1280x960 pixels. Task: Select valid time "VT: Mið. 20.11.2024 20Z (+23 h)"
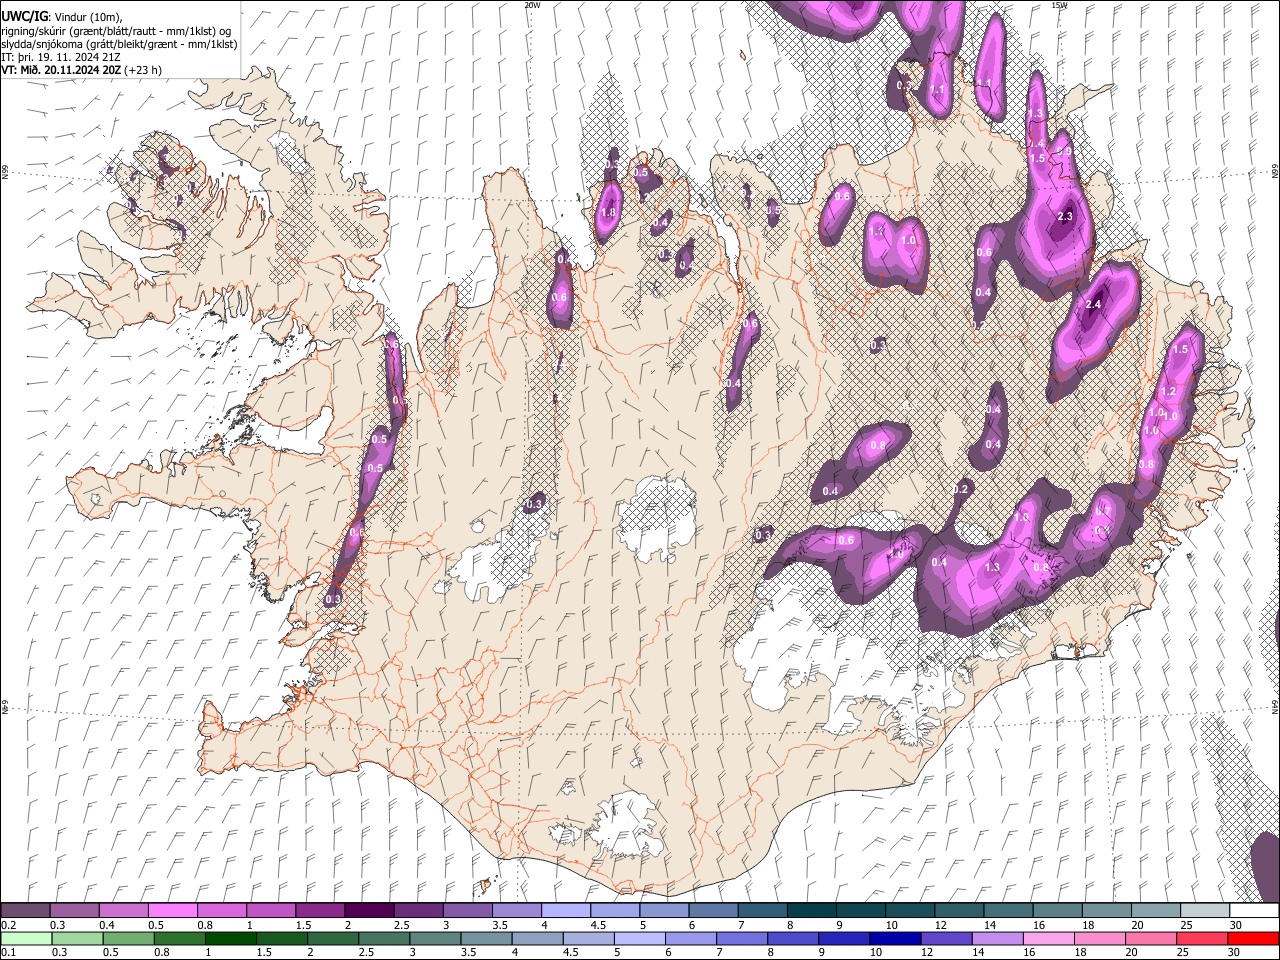pyautogui.click(x=82, y=70)
